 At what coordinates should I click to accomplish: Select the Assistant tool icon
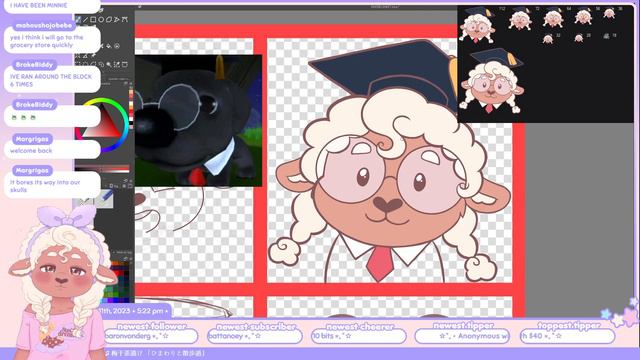point(78,56)
